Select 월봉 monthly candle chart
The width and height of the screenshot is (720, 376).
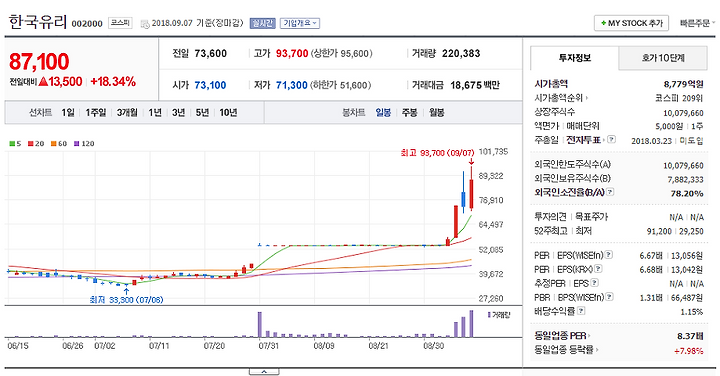436,112
